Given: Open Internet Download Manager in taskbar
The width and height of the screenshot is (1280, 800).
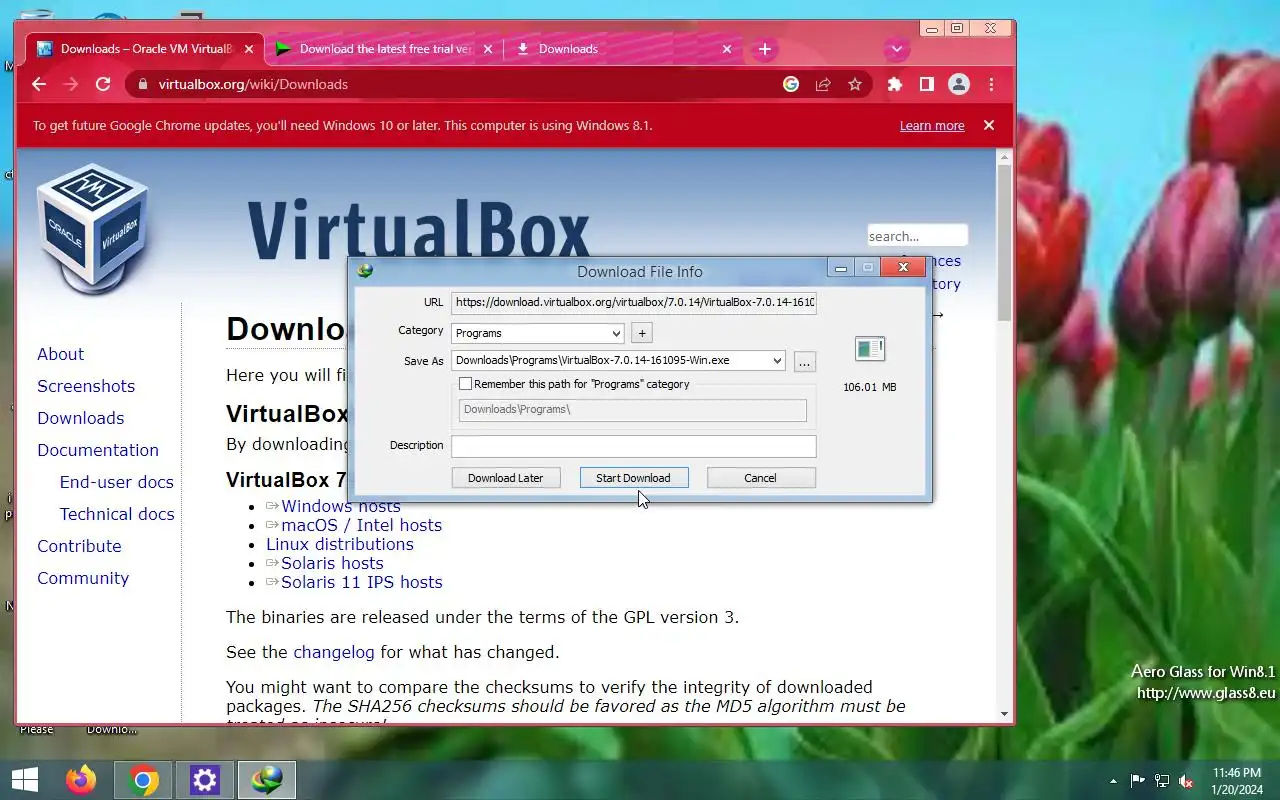Looking at the screenshot, I should 267,780.
